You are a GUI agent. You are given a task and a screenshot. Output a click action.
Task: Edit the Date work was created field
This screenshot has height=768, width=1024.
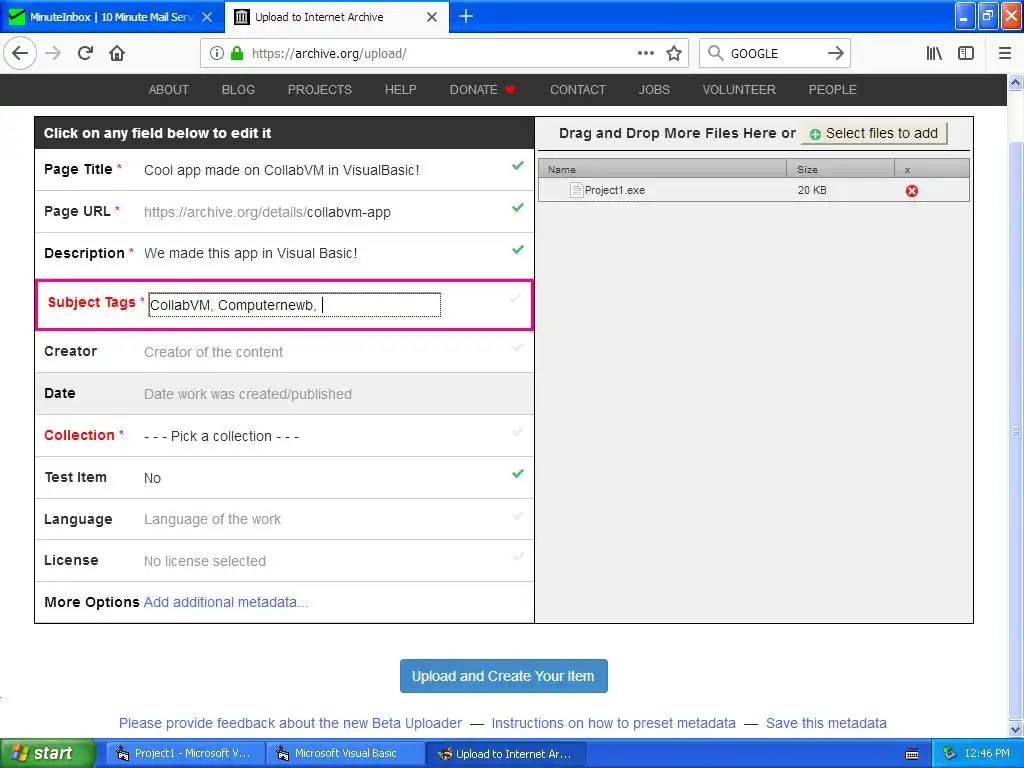click(x=248, y=394)
